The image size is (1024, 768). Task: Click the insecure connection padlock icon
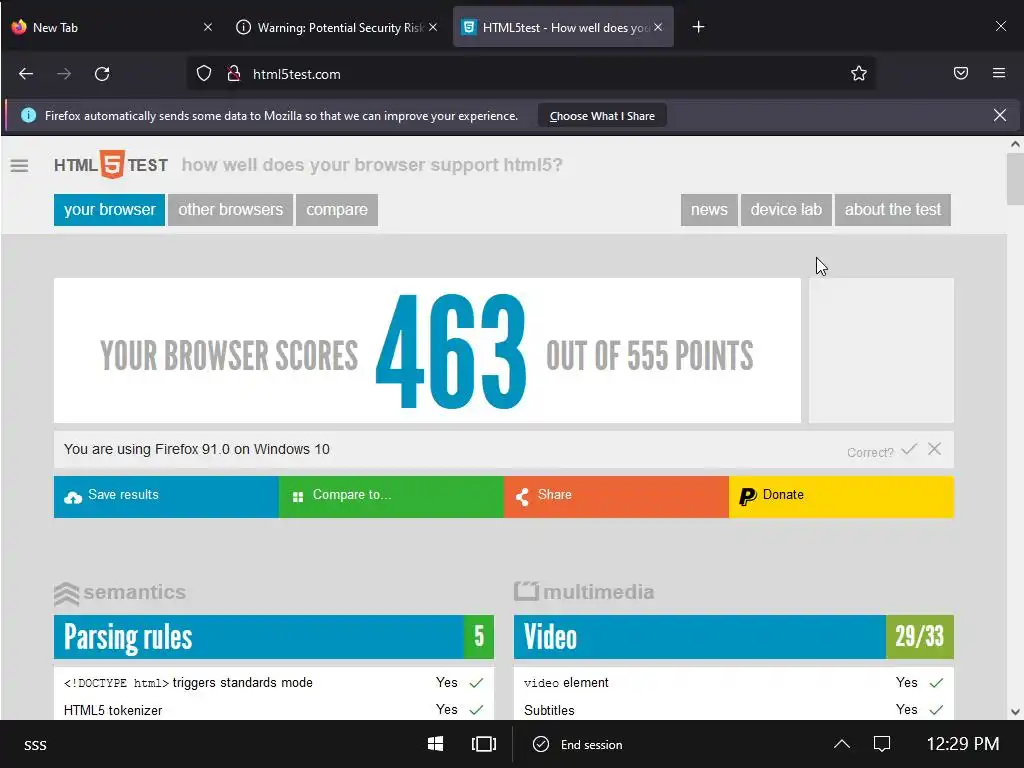click(x=233, y=74)
